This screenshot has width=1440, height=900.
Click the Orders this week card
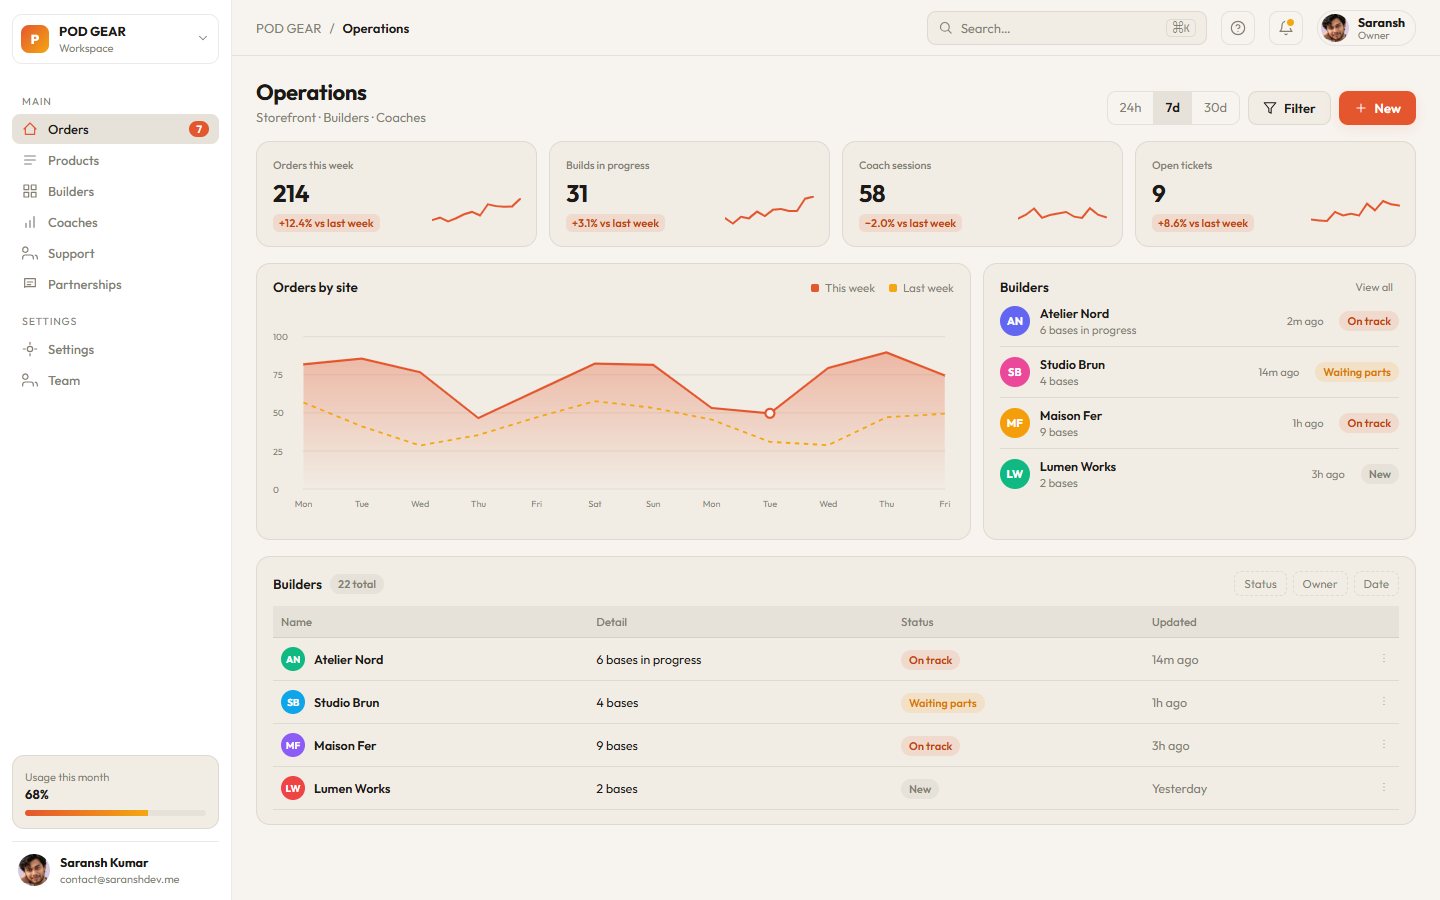tap(396, 194)
